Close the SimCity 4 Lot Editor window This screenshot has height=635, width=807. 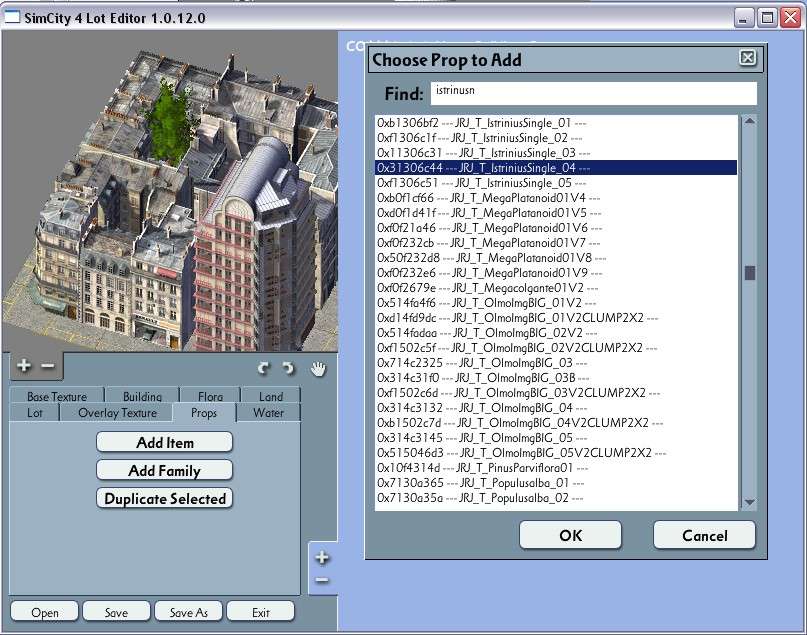[x=791, y=18]
